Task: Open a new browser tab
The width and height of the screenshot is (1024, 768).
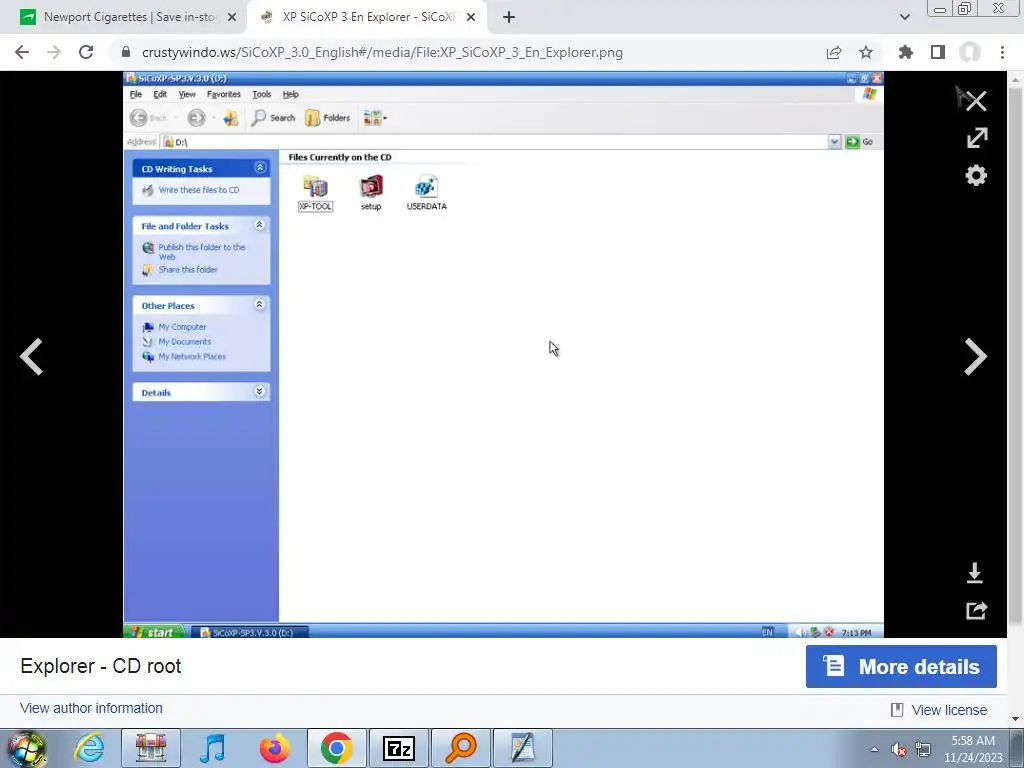Action: pos(509,18)
